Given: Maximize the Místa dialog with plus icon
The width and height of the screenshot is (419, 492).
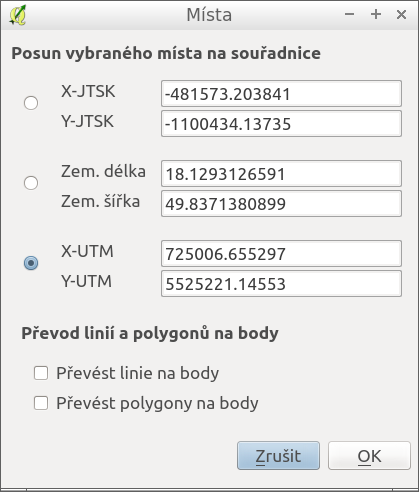Looking at the screenshot, I should pos(376,14).
